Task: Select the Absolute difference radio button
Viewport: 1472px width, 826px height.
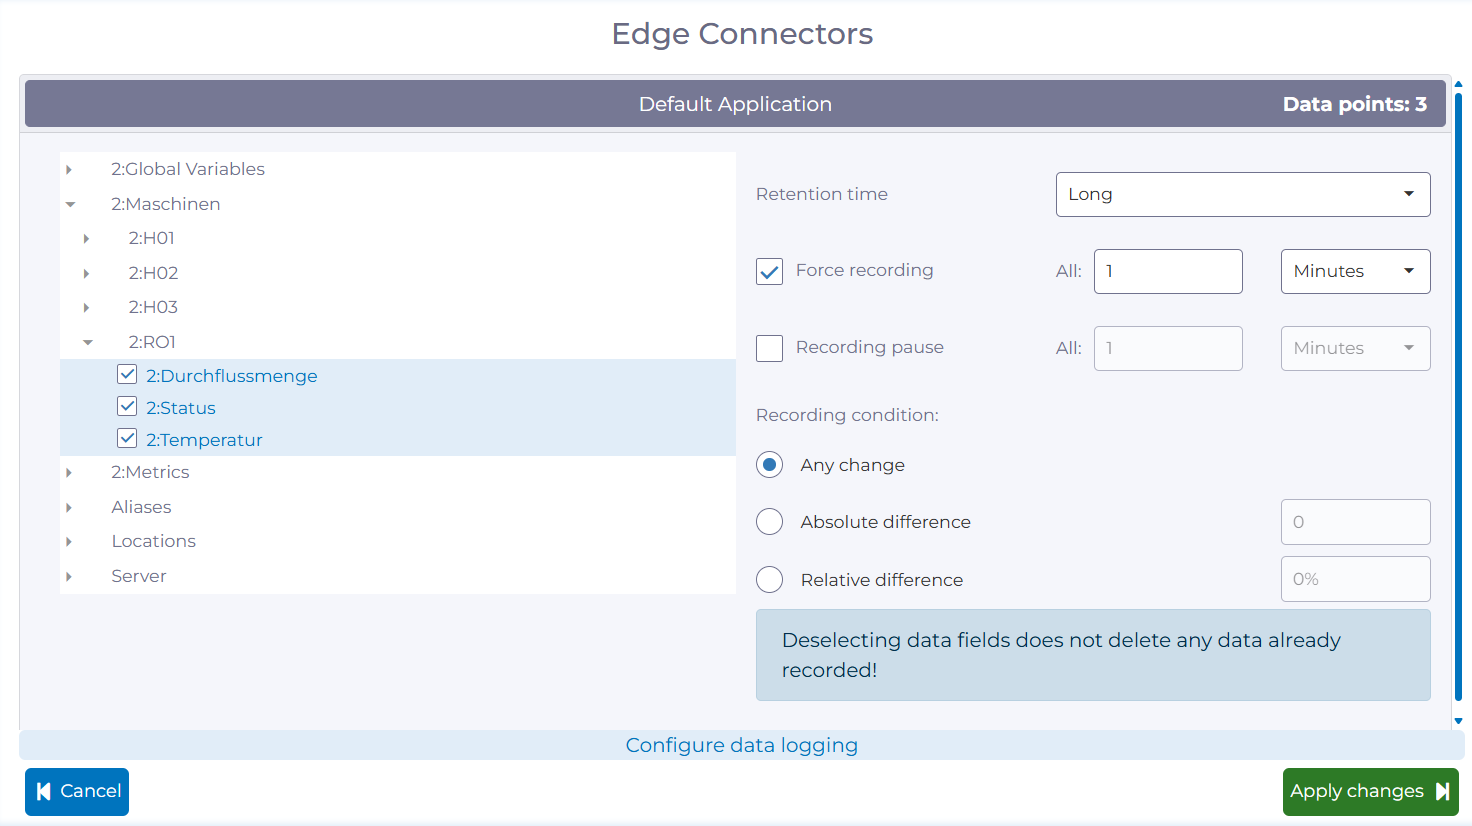Action: point(769,522)
